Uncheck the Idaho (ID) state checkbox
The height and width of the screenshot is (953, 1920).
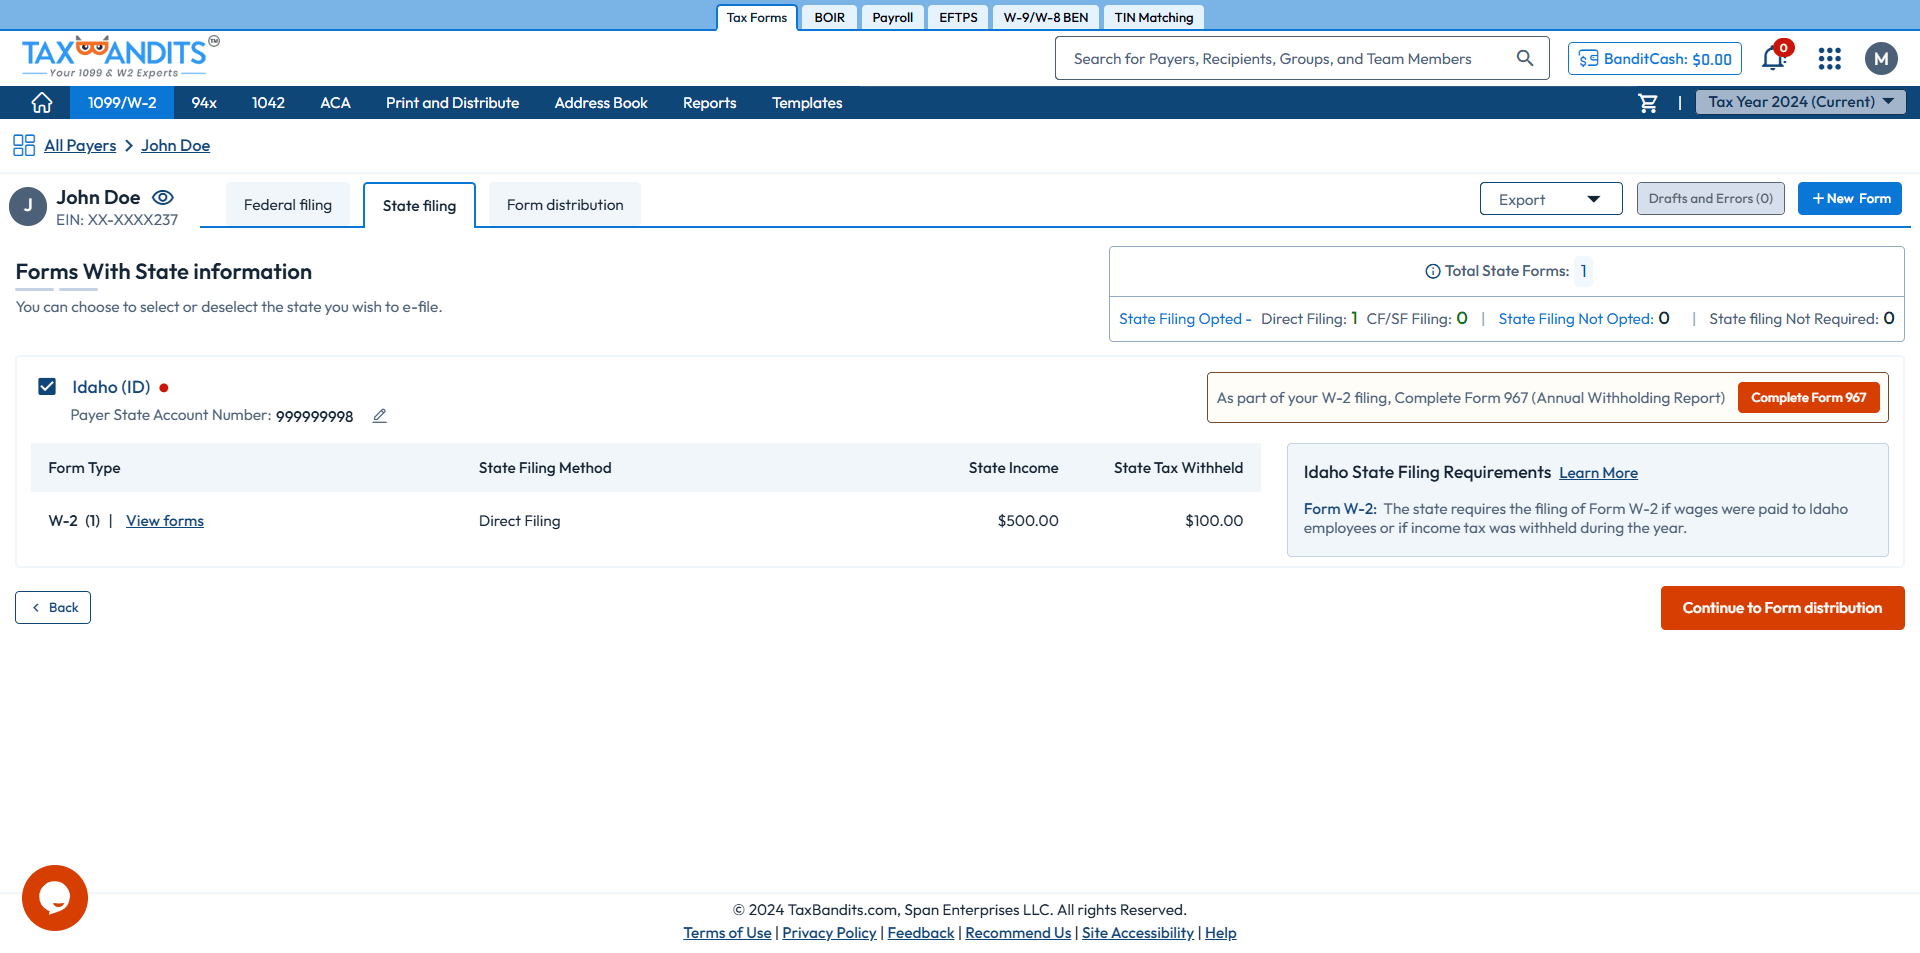click(47, 387)
